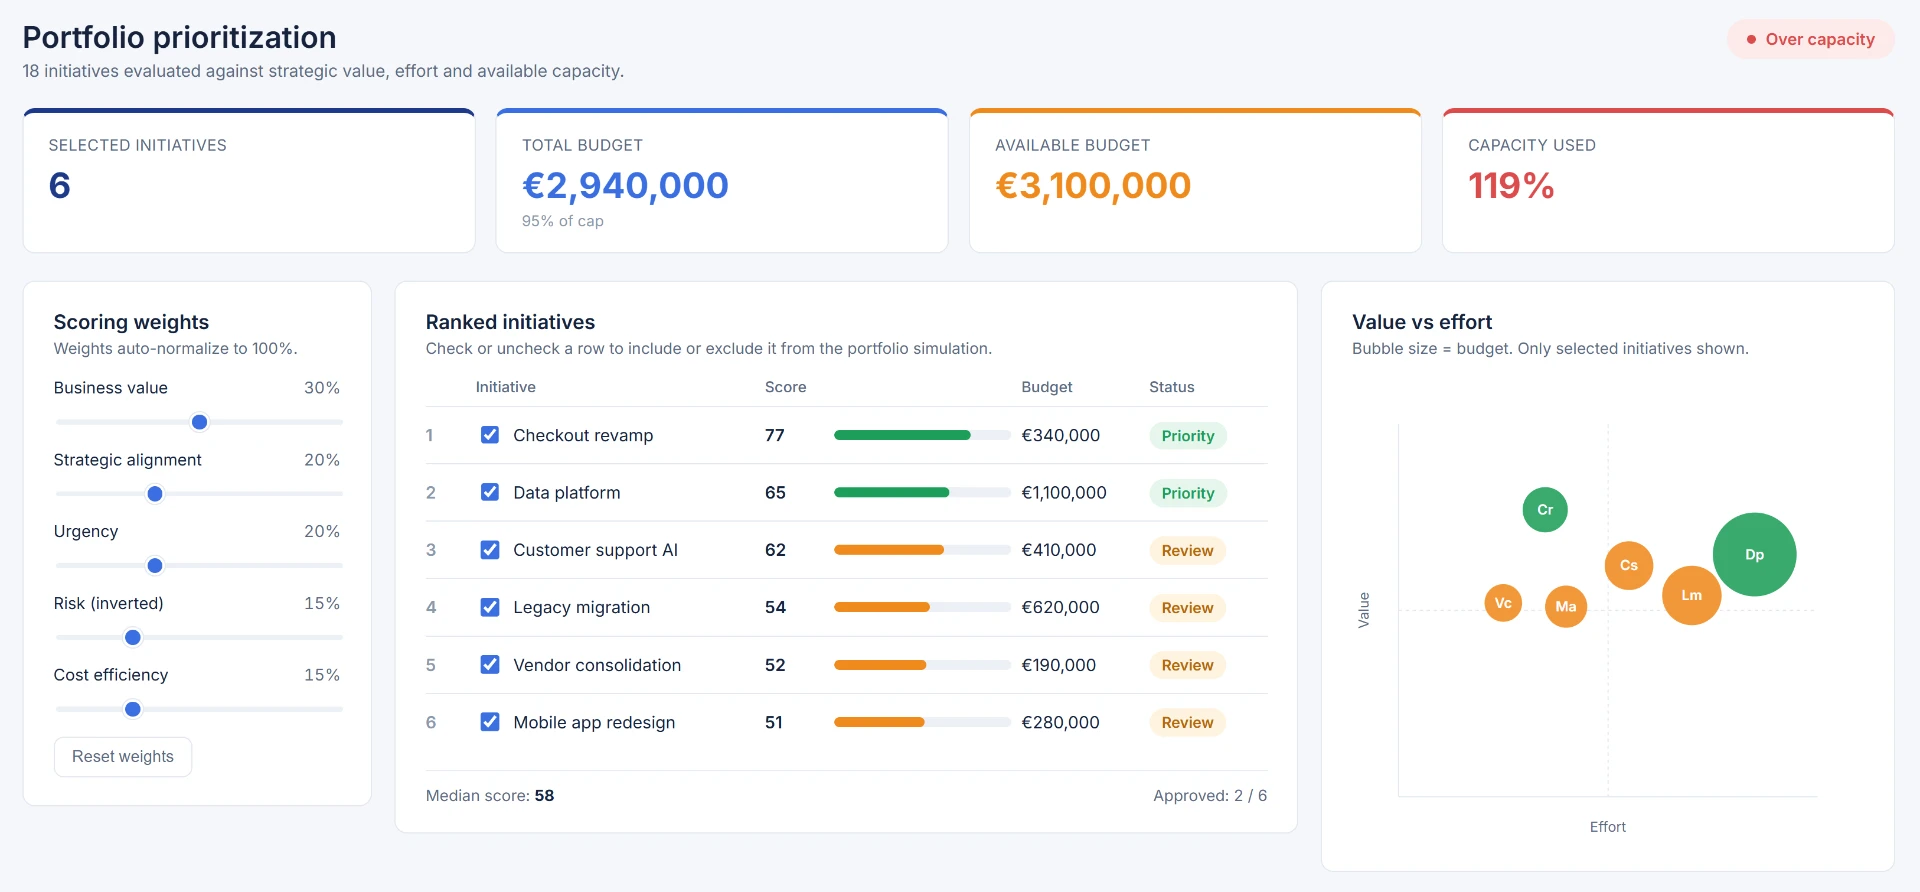The image size is (1920, 892).
Task: Select the Dp bubble in the chart
Action: tap(1754, 554)
